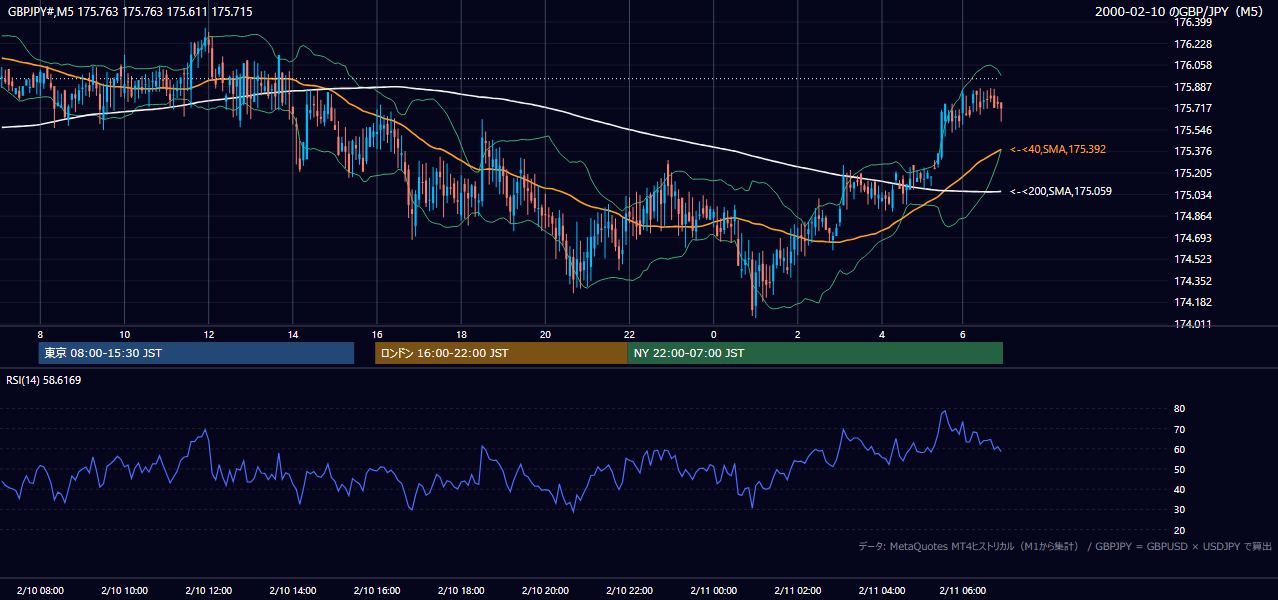Click the 2/10 08:00 time axis label
Screen dimensions: 1278x600
(x=41, y=590)
